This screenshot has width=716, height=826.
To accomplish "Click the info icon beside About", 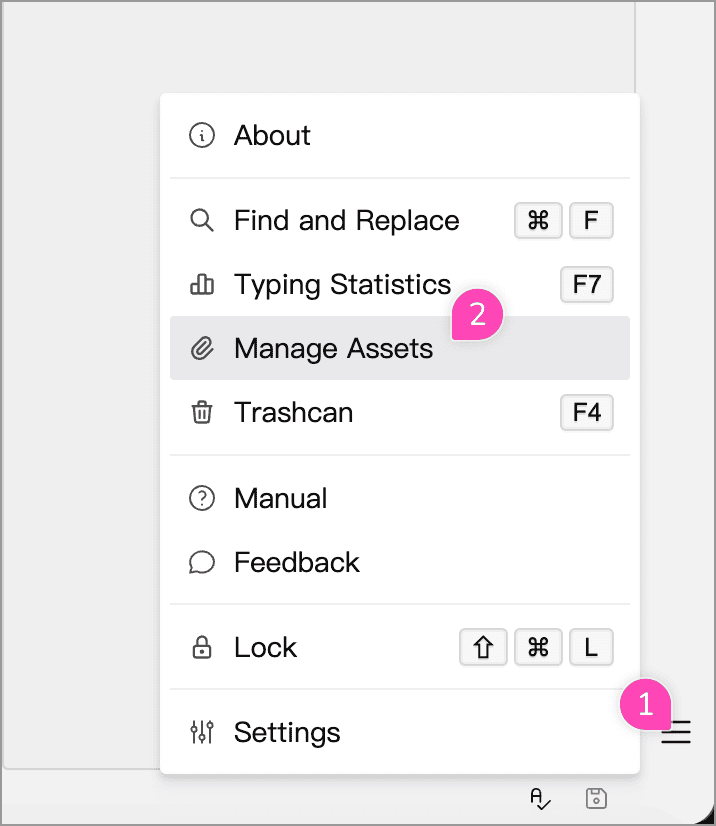I will pos(202,136).
